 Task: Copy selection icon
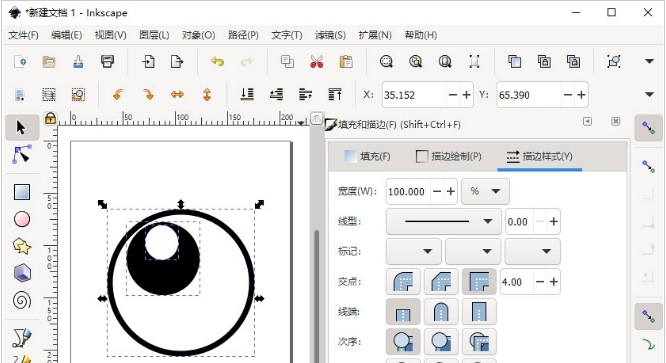tap(287, 62)
